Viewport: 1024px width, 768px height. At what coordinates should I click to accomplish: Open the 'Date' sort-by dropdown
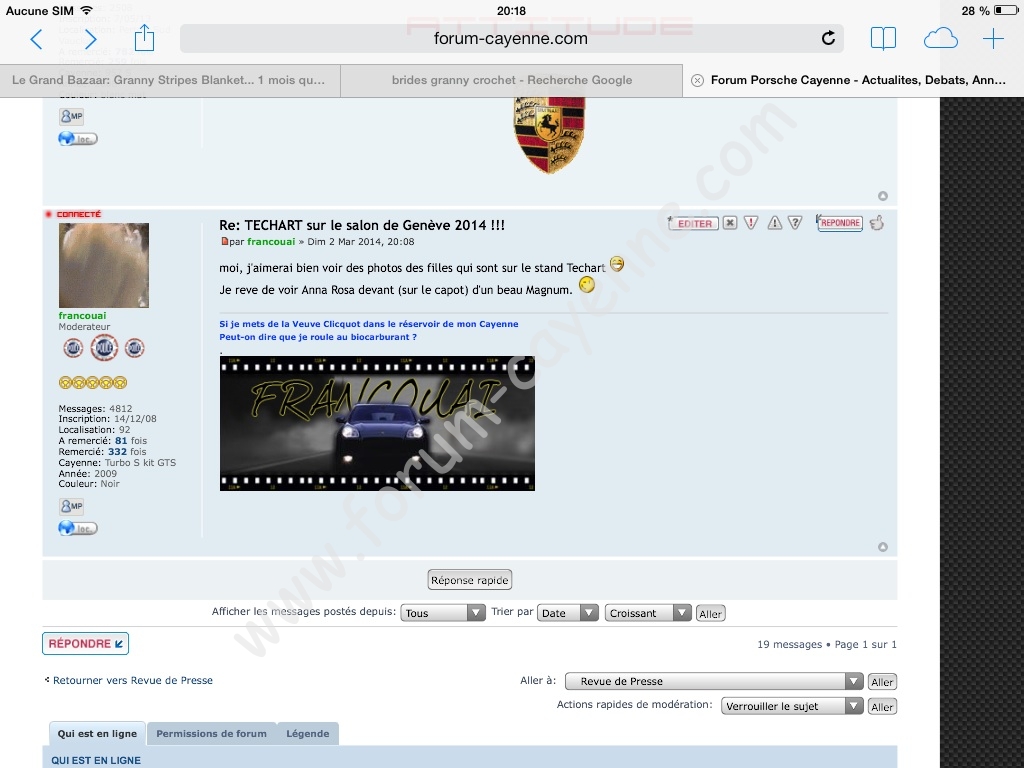point(568,613)
